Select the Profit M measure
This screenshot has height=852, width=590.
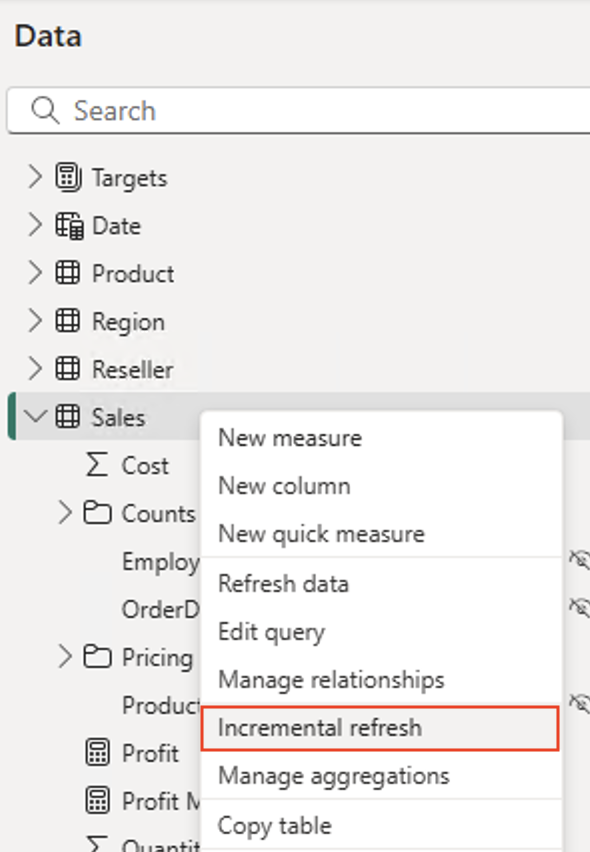(x=161, y=801)
